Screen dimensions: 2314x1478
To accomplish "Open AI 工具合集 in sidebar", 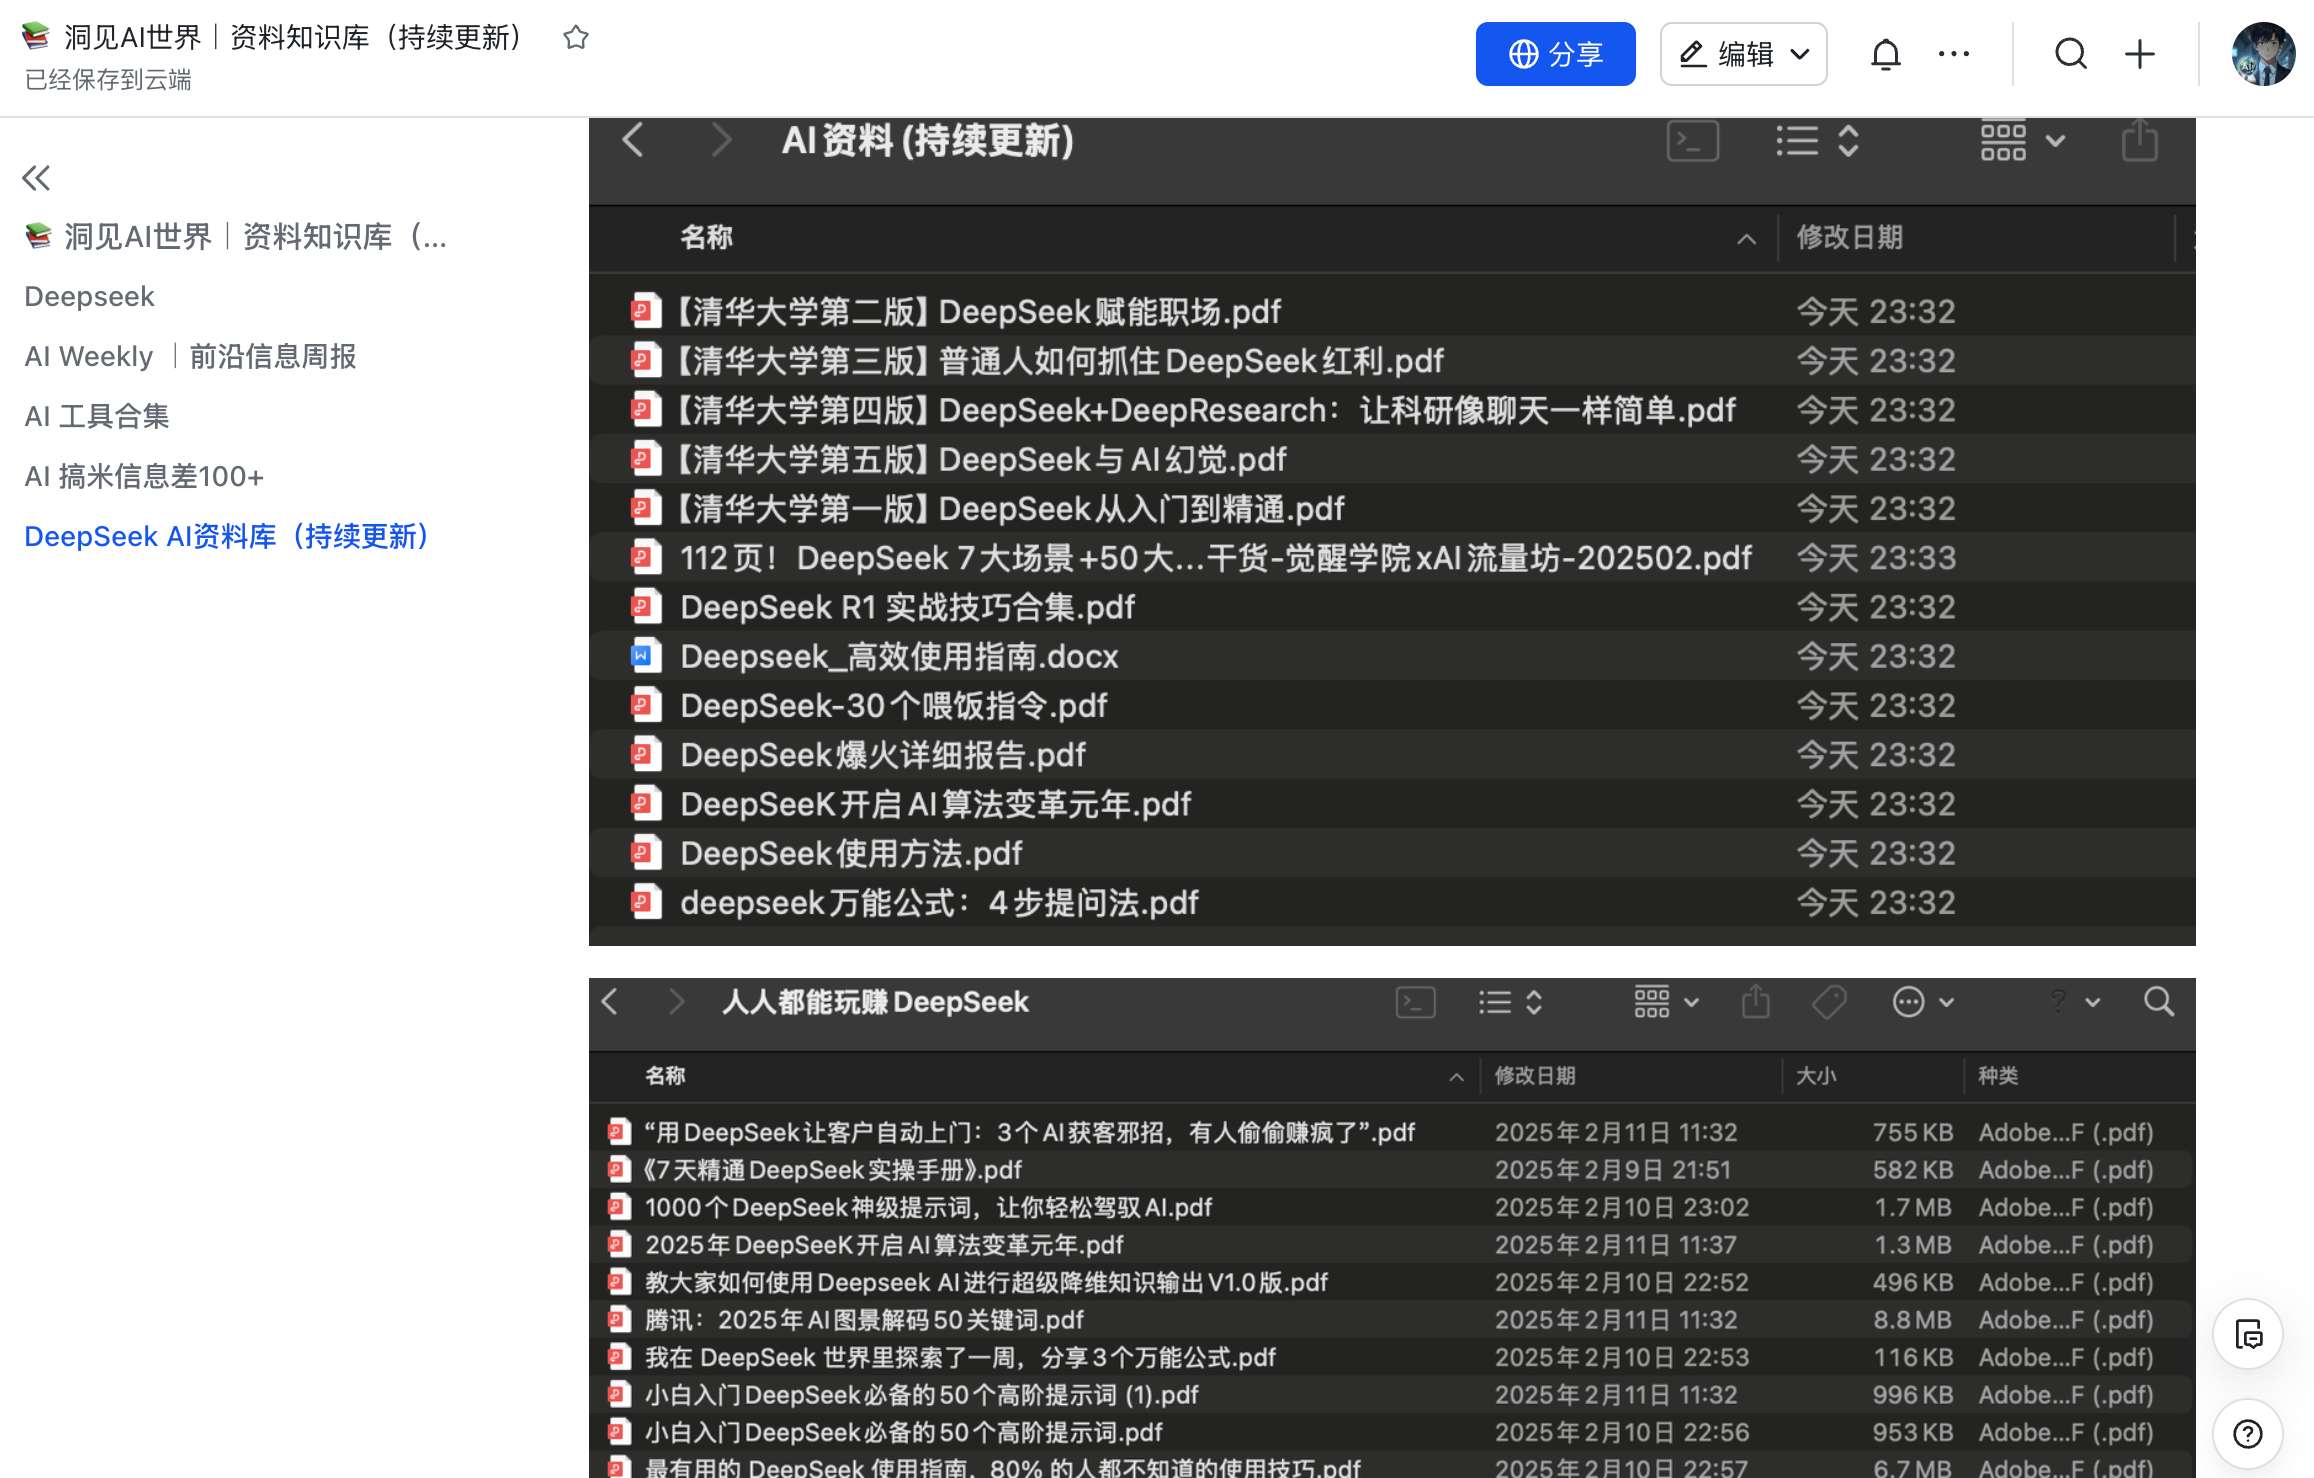I will 97,417.
